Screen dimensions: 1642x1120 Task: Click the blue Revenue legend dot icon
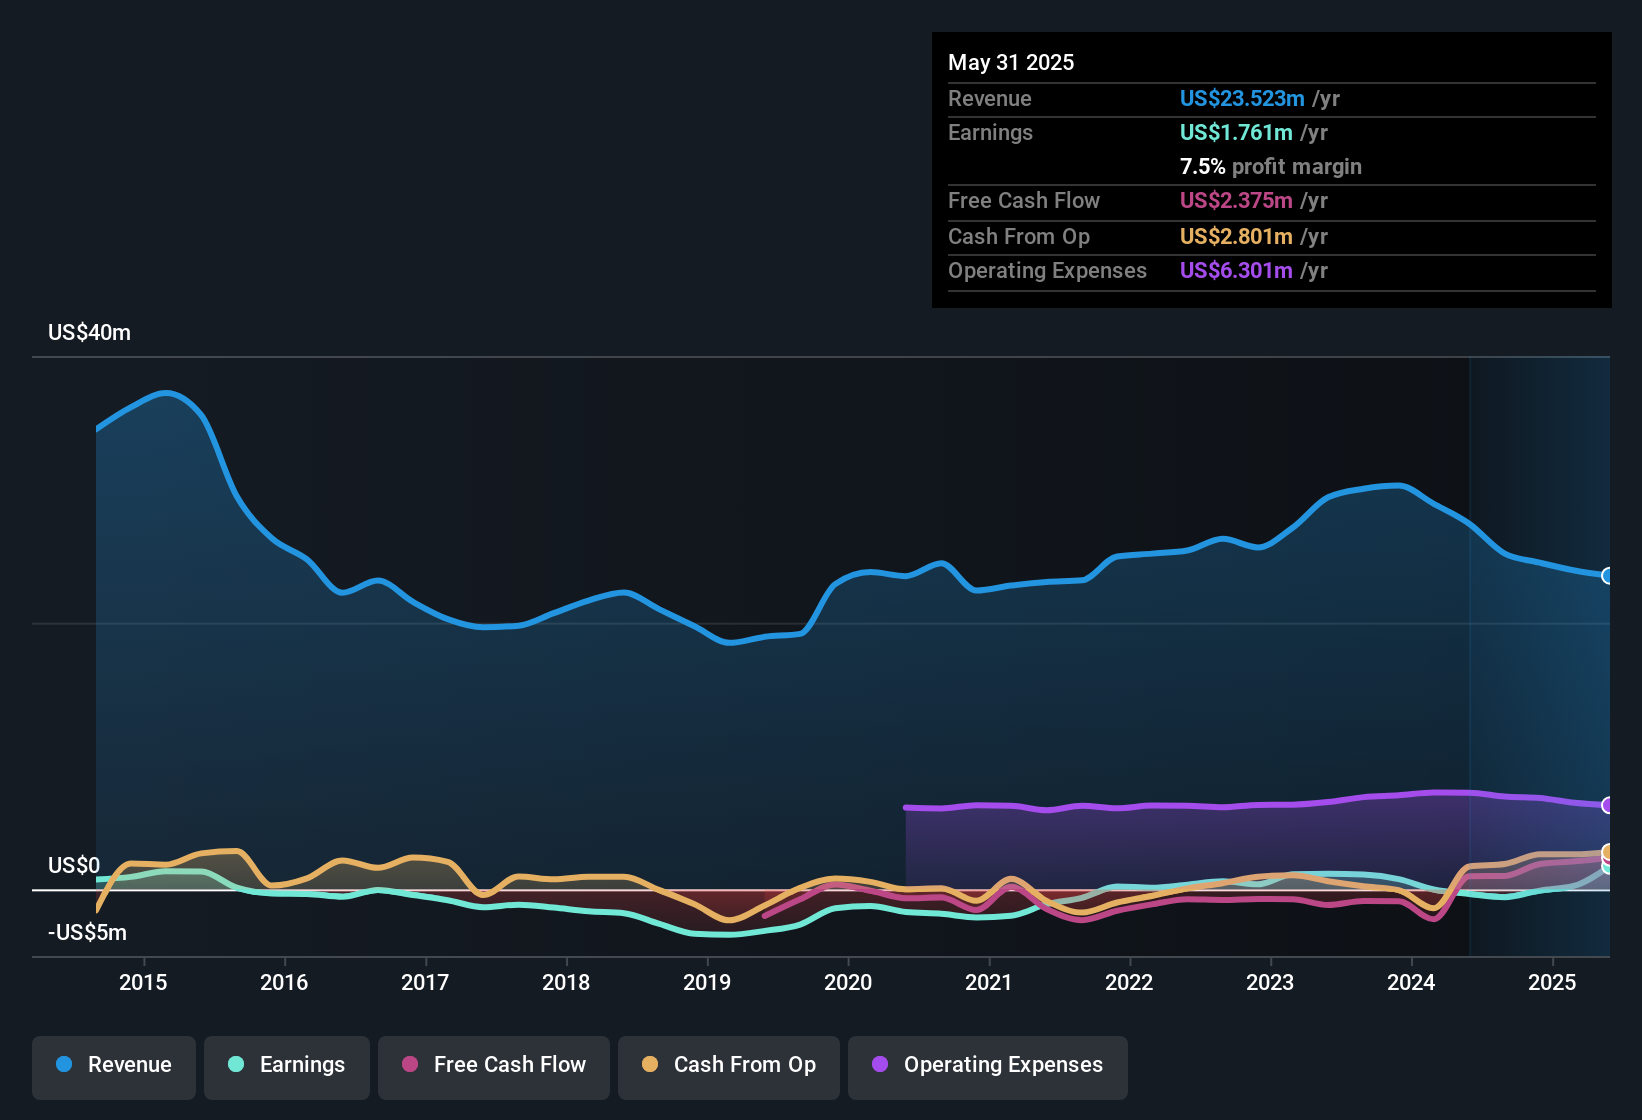click(x=64, y=1065)
